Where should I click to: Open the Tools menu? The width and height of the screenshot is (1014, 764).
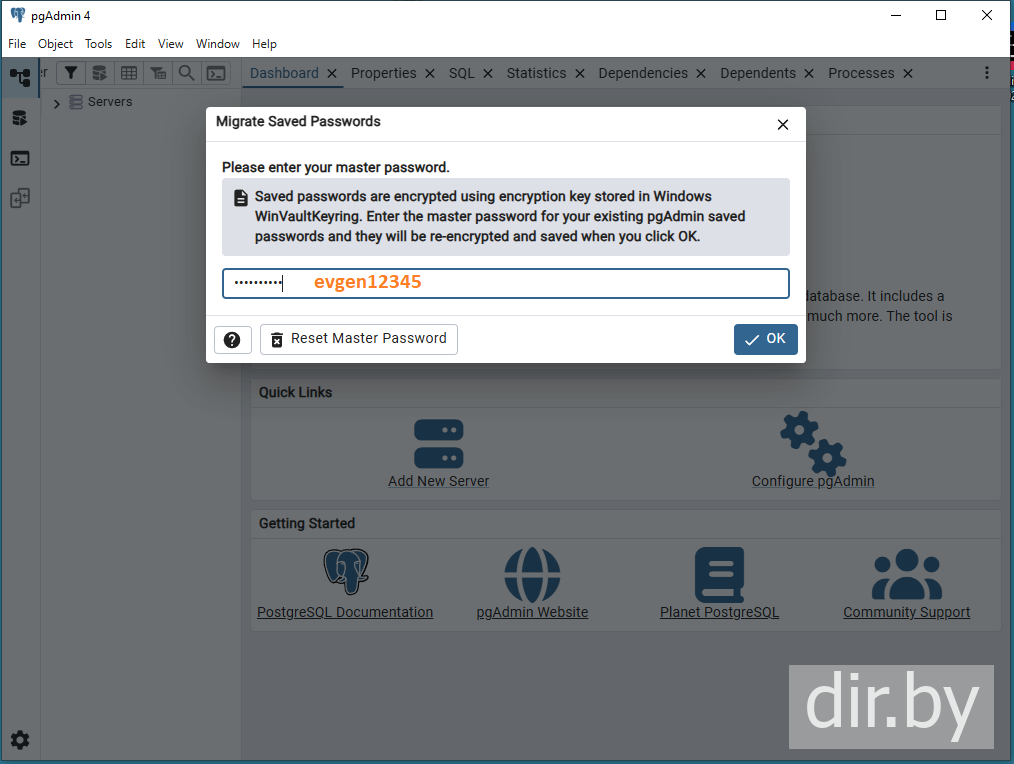click(x=98, y=44)
